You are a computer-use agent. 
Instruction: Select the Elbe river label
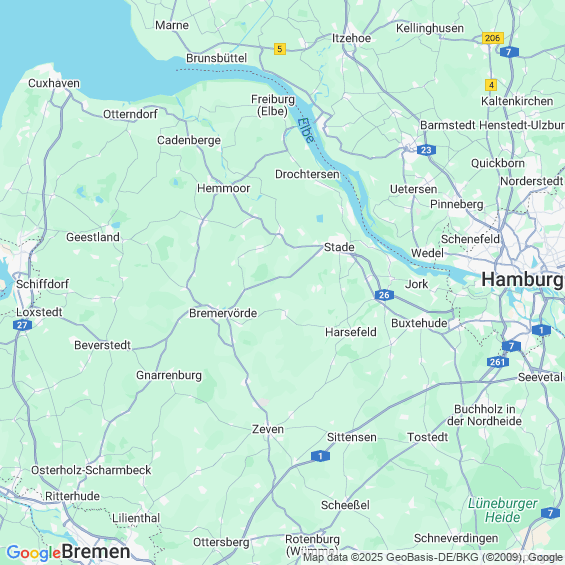pyautogui.click(x=306, y=130)
